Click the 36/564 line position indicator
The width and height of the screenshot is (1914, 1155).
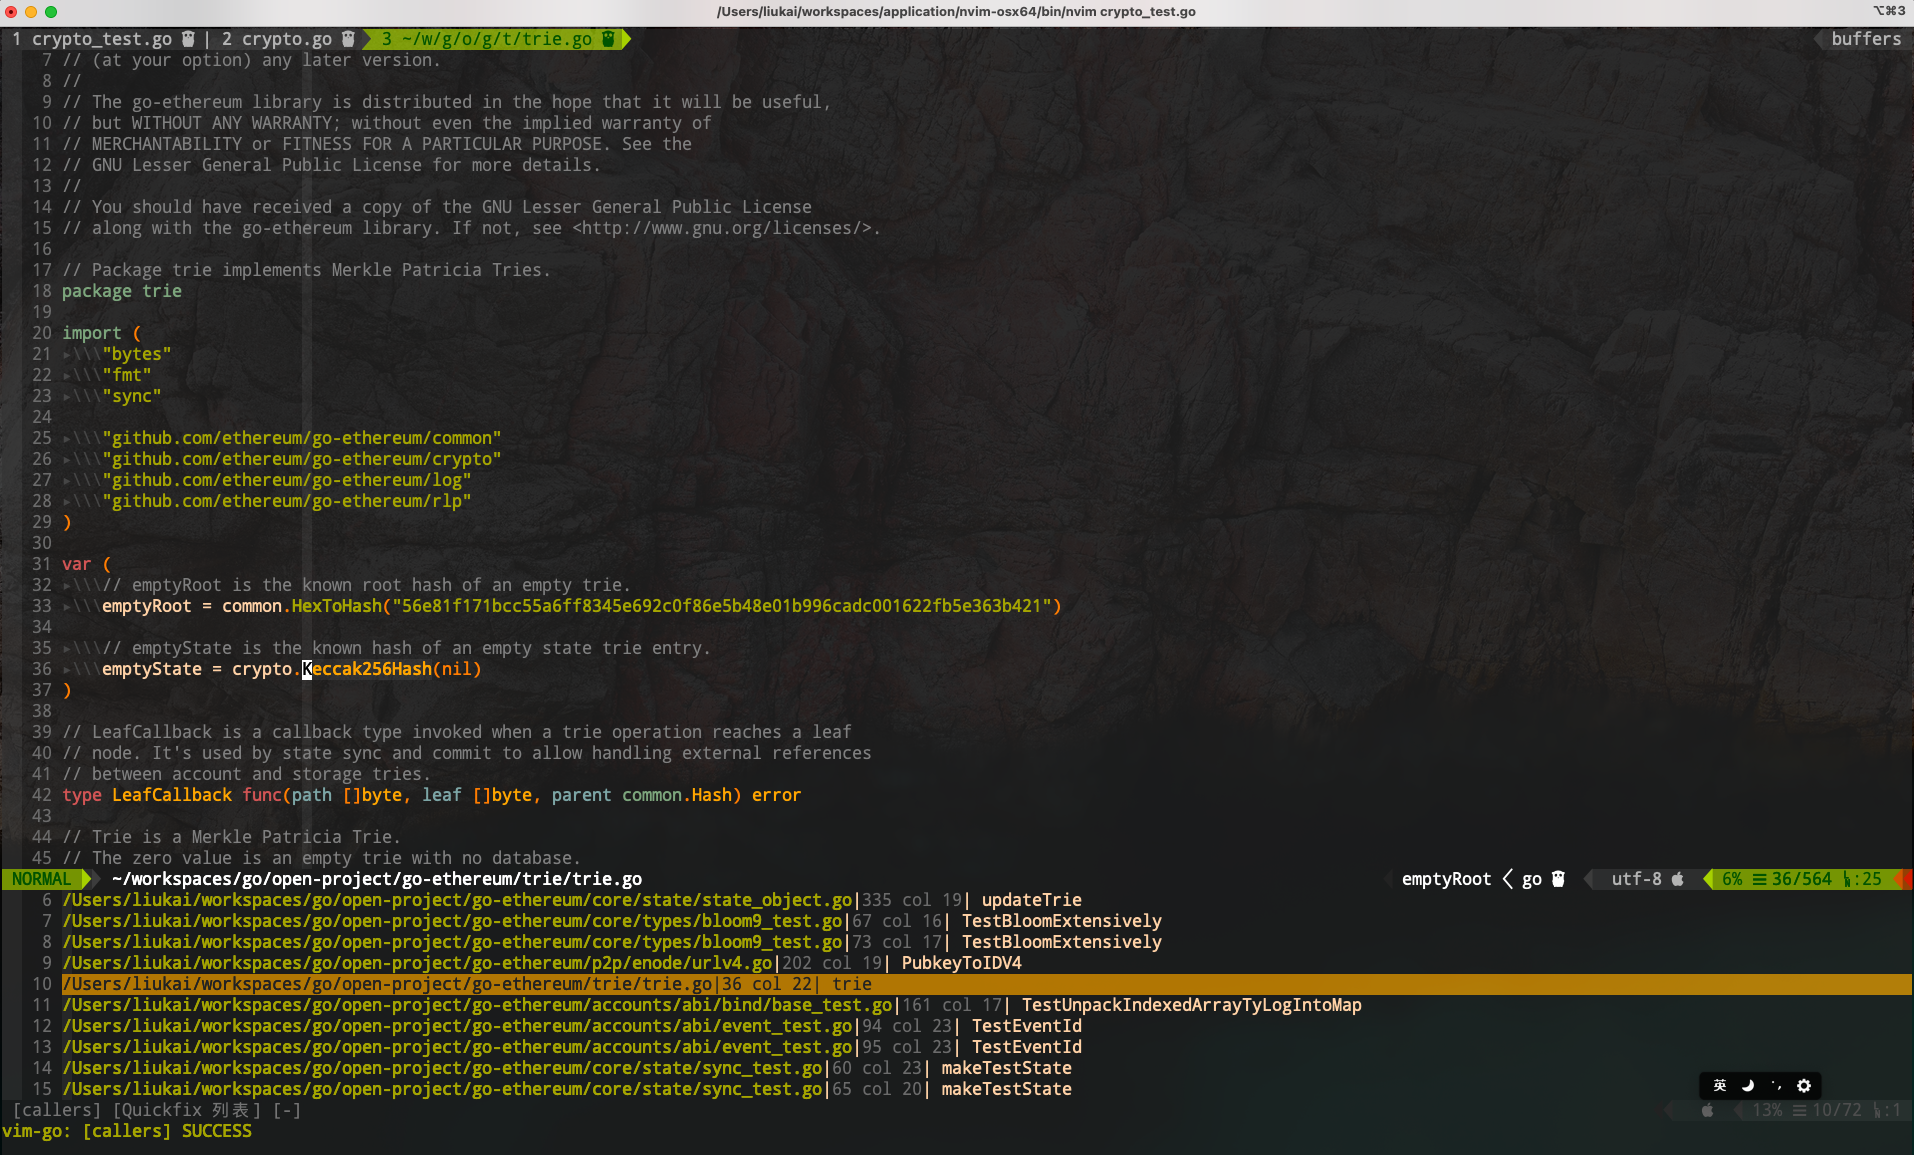pyautogui.click(x=1801, y=879)
